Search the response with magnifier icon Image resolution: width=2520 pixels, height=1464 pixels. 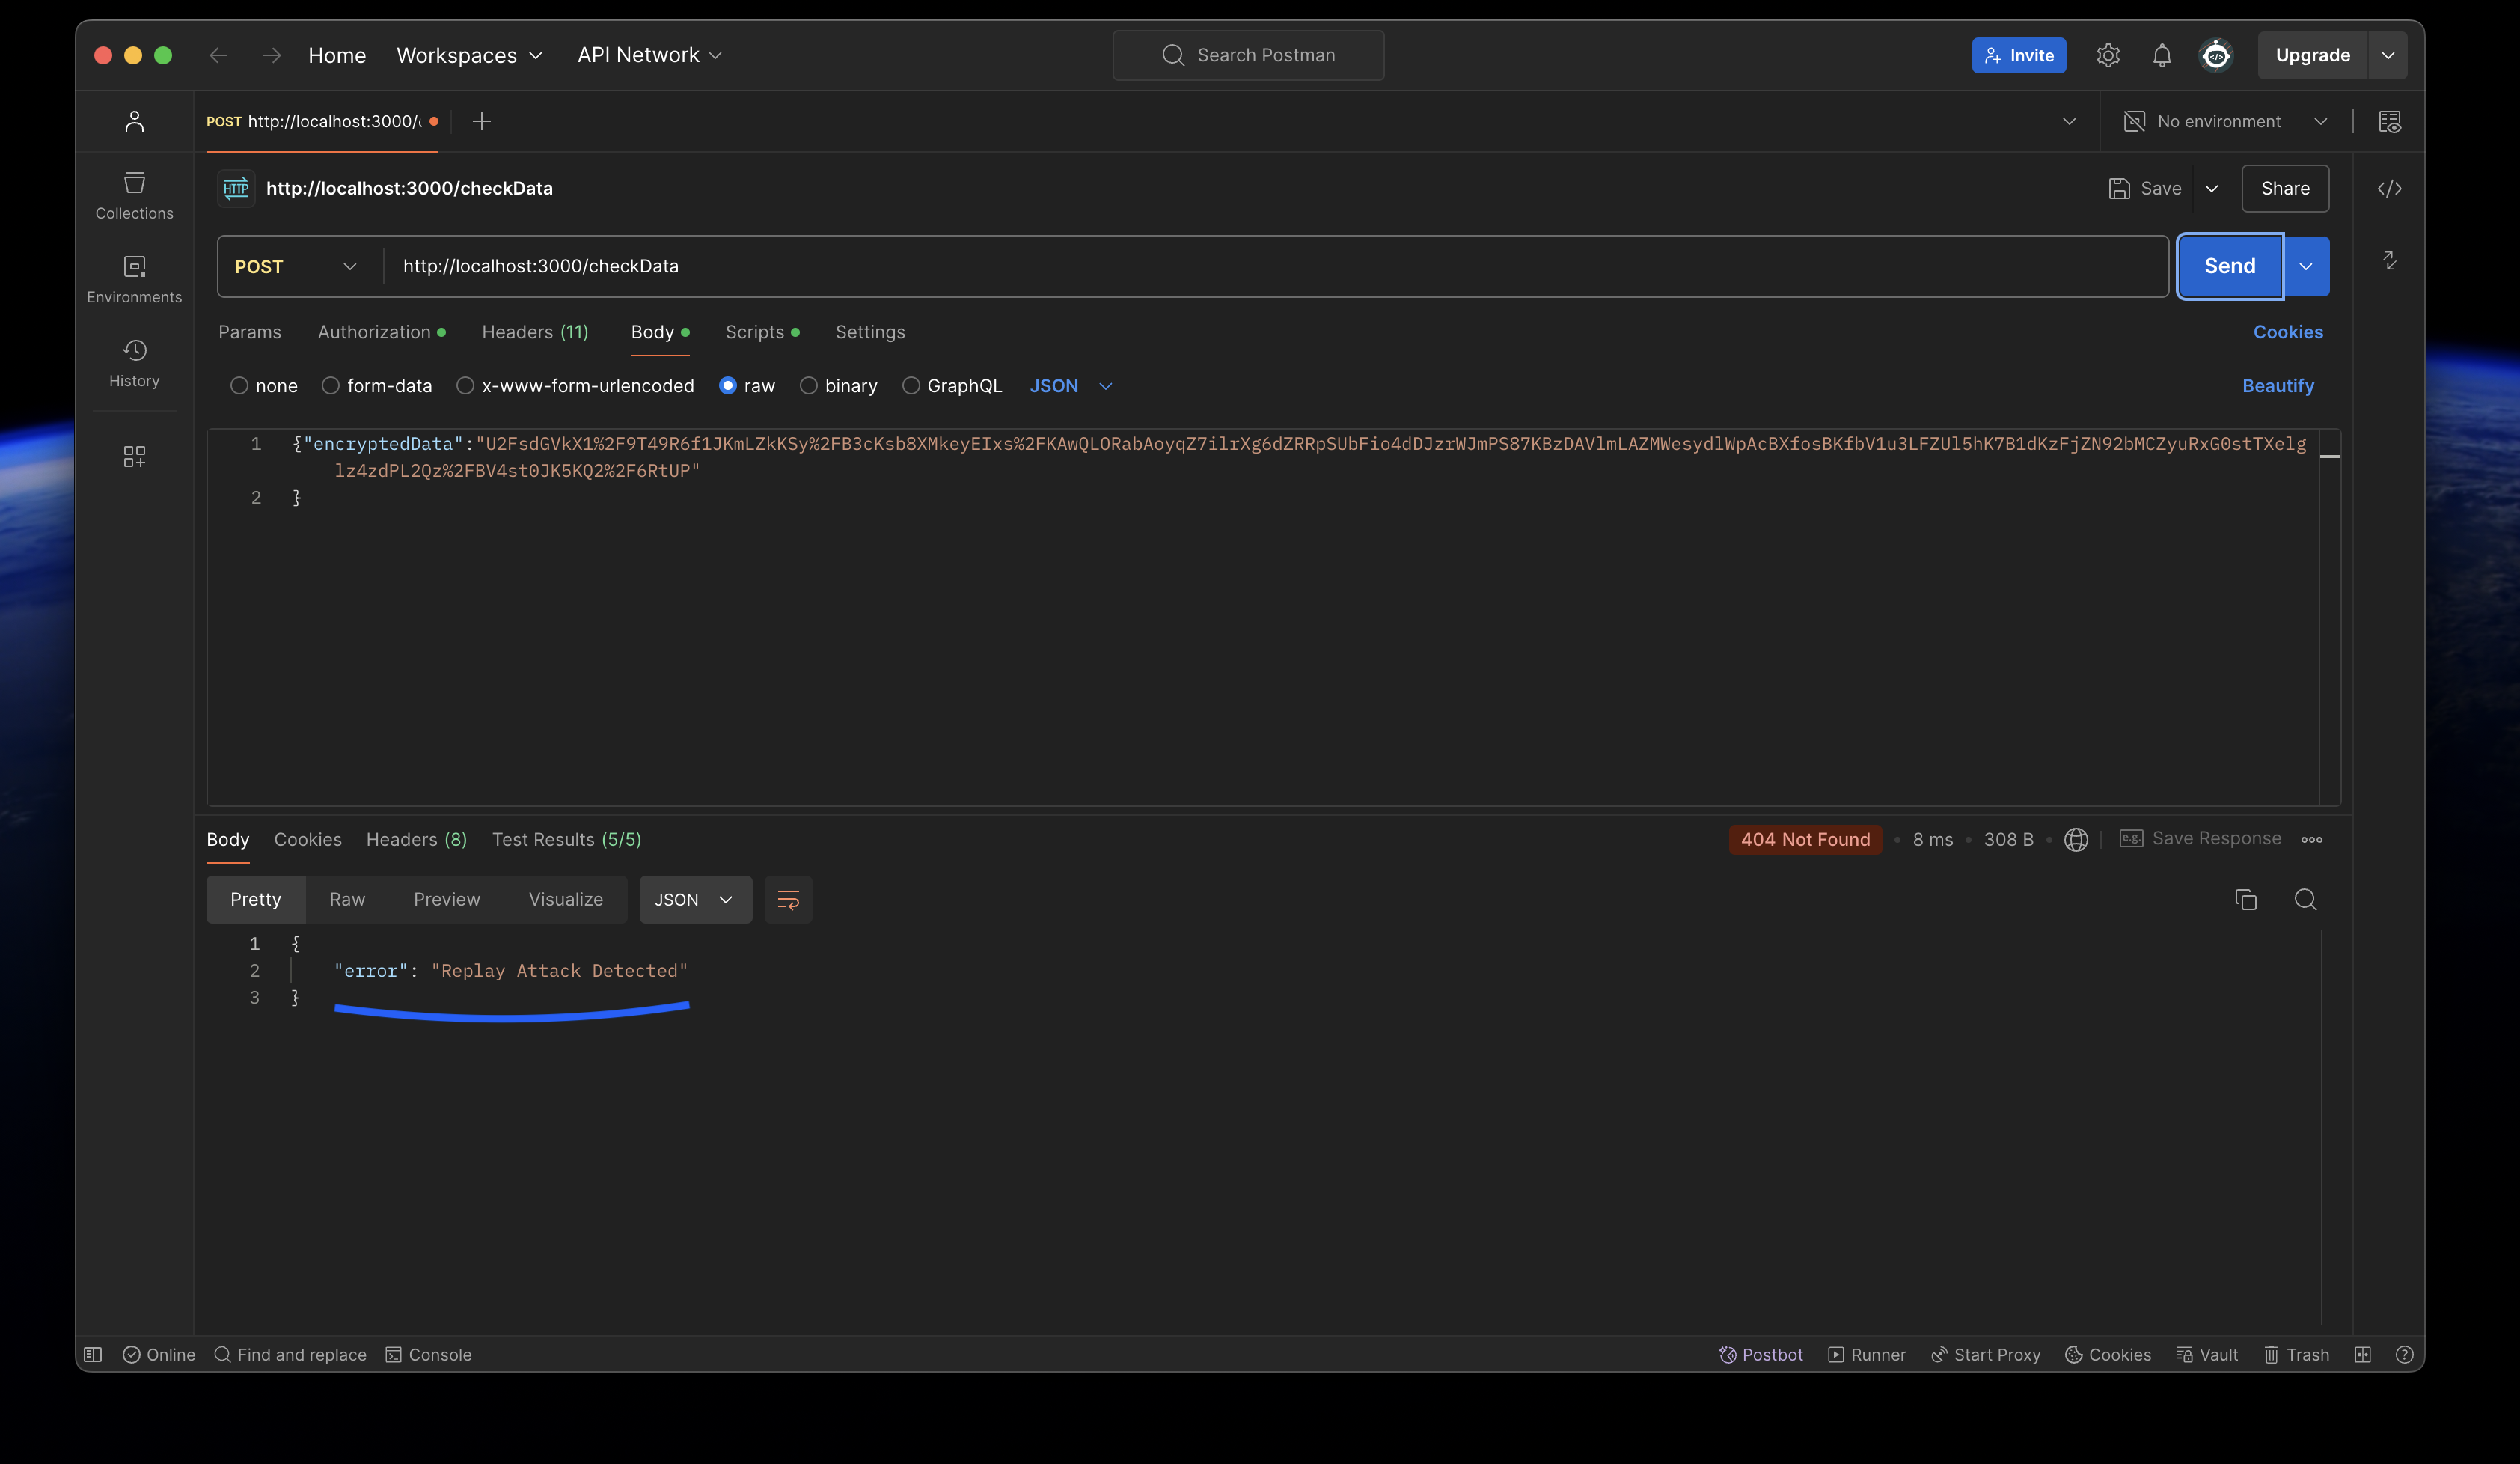tap(2305, 900)
